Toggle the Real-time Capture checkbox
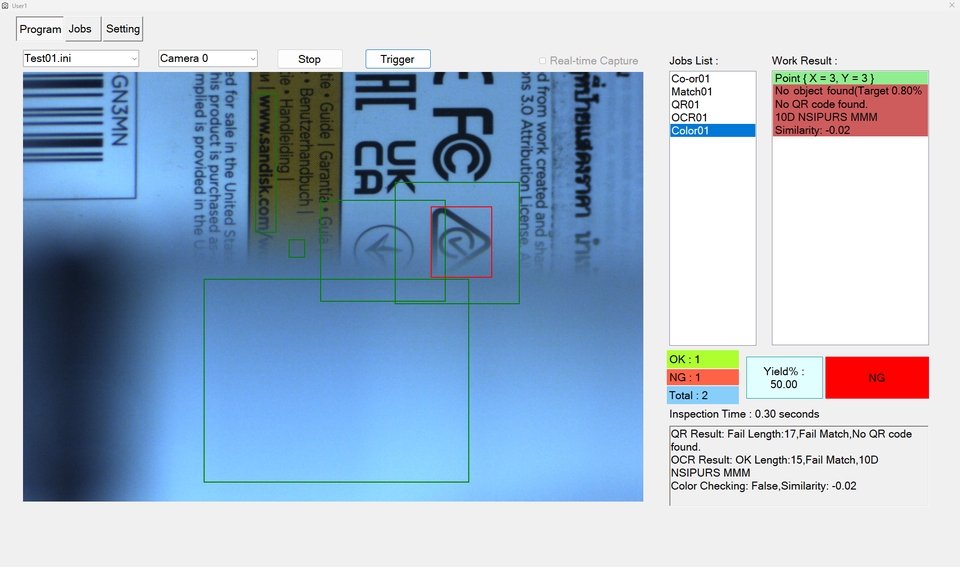 (x=542, y=61)
